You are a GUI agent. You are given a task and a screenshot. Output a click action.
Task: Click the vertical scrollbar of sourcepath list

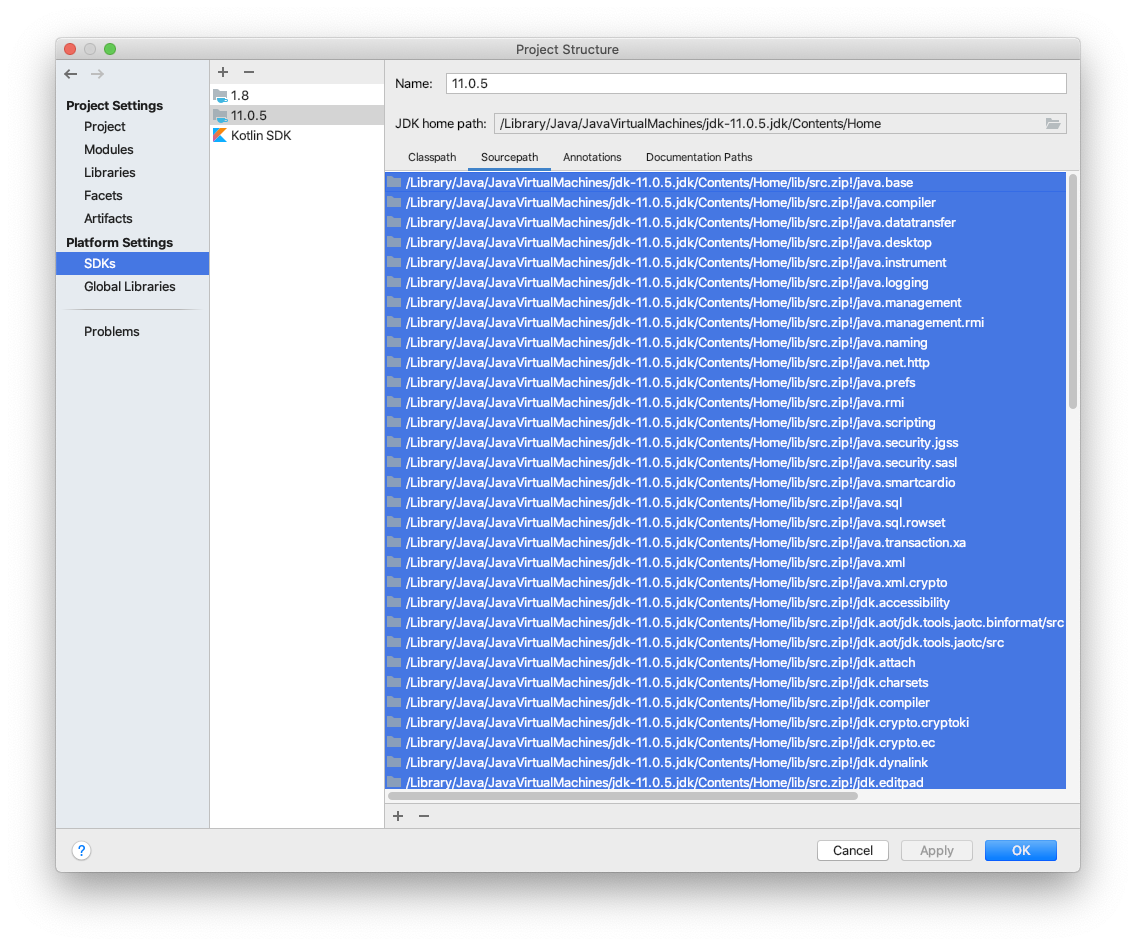[1073, 291]
